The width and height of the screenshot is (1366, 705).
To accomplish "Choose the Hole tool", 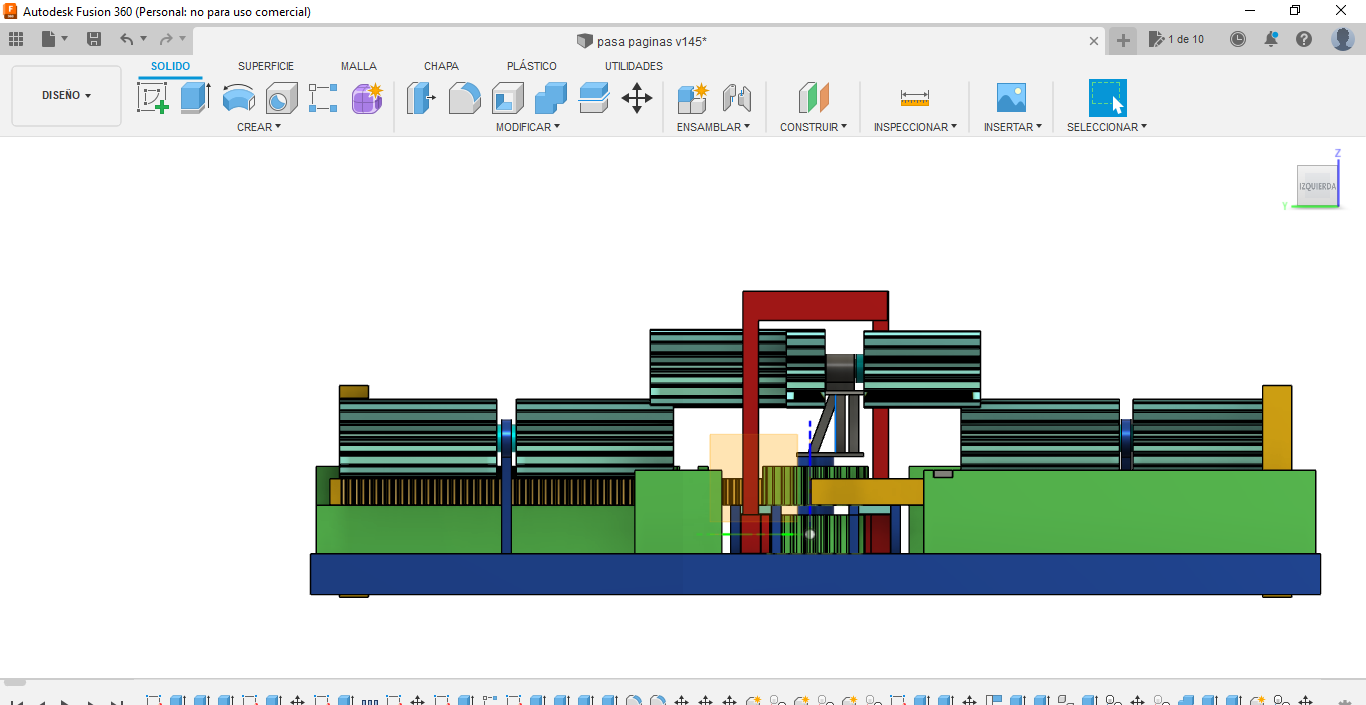I will pos(281,98).
